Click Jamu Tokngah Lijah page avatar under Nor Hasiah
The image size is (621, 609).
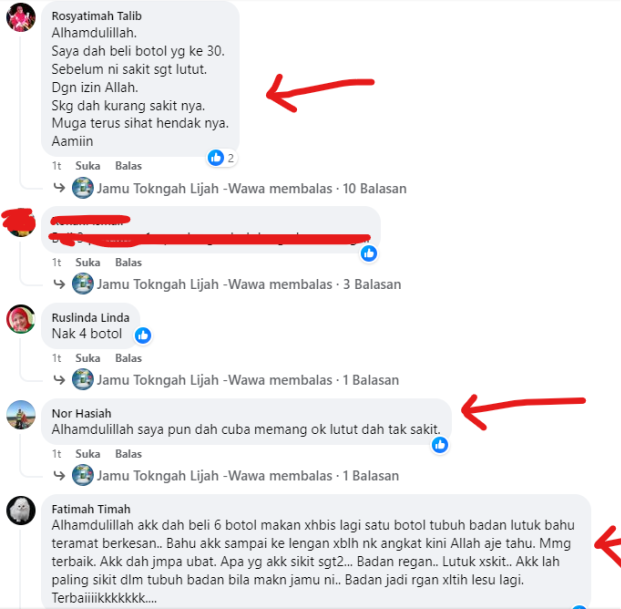[83, 475]
